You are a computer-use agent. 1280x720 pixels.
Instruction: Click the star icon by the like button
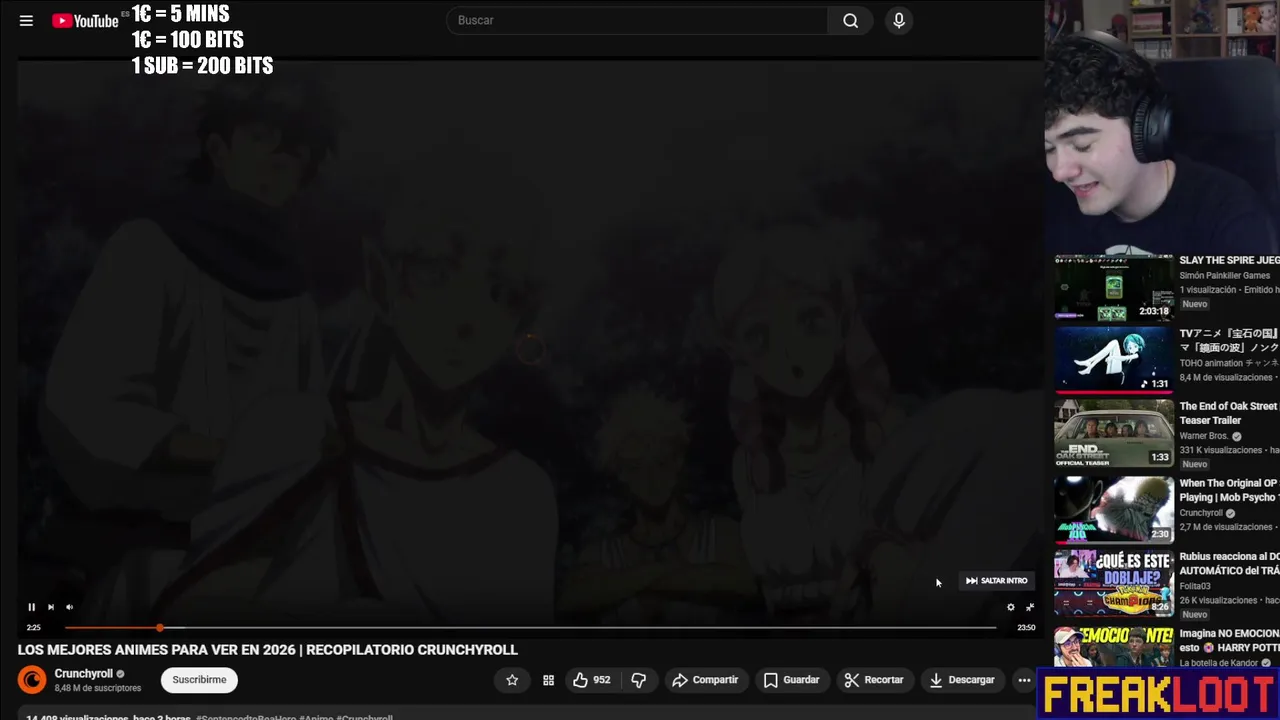[512, 680]
